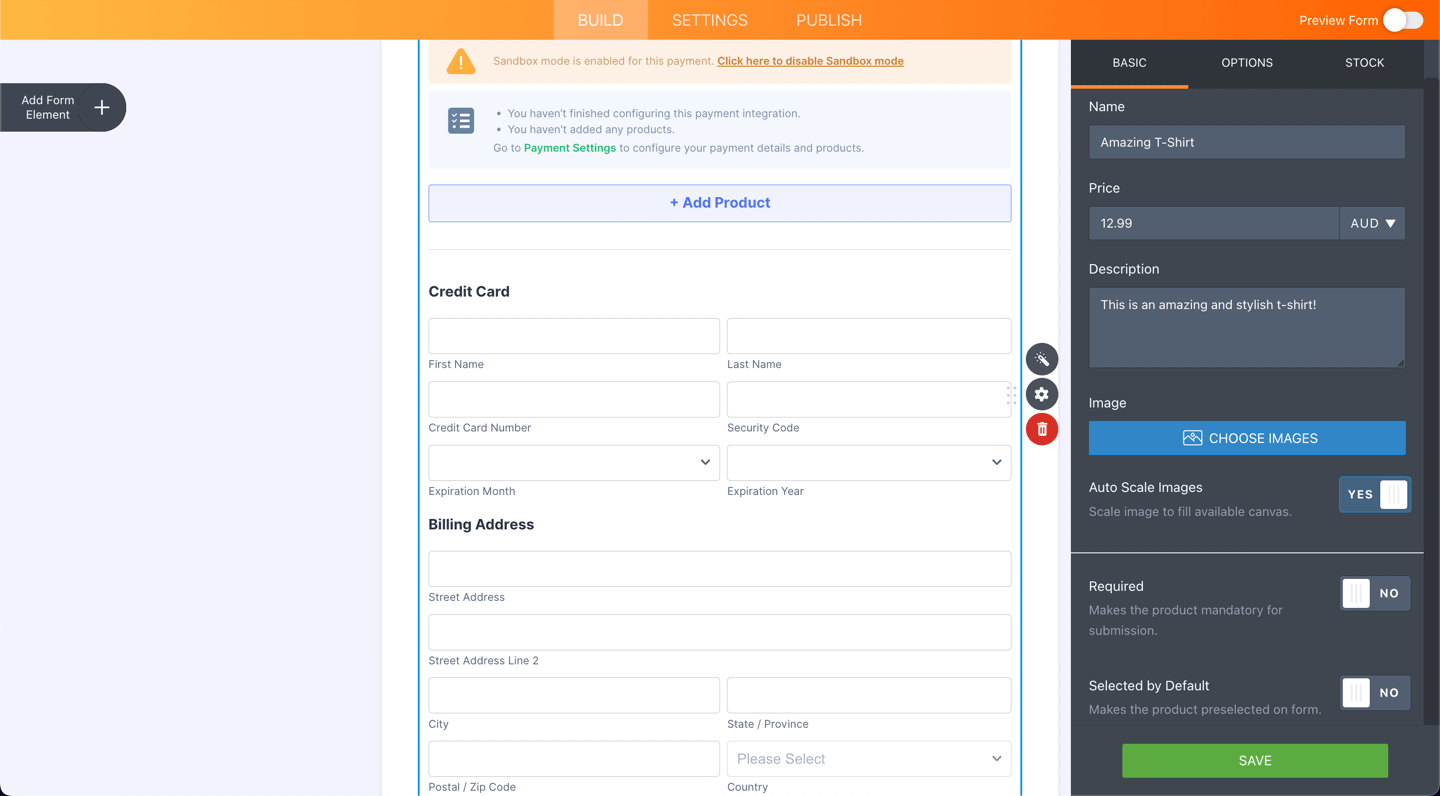Click the green SAVE button
Screen dimensions: 1440x796
pyautogui.click(x=1255, y=761)
